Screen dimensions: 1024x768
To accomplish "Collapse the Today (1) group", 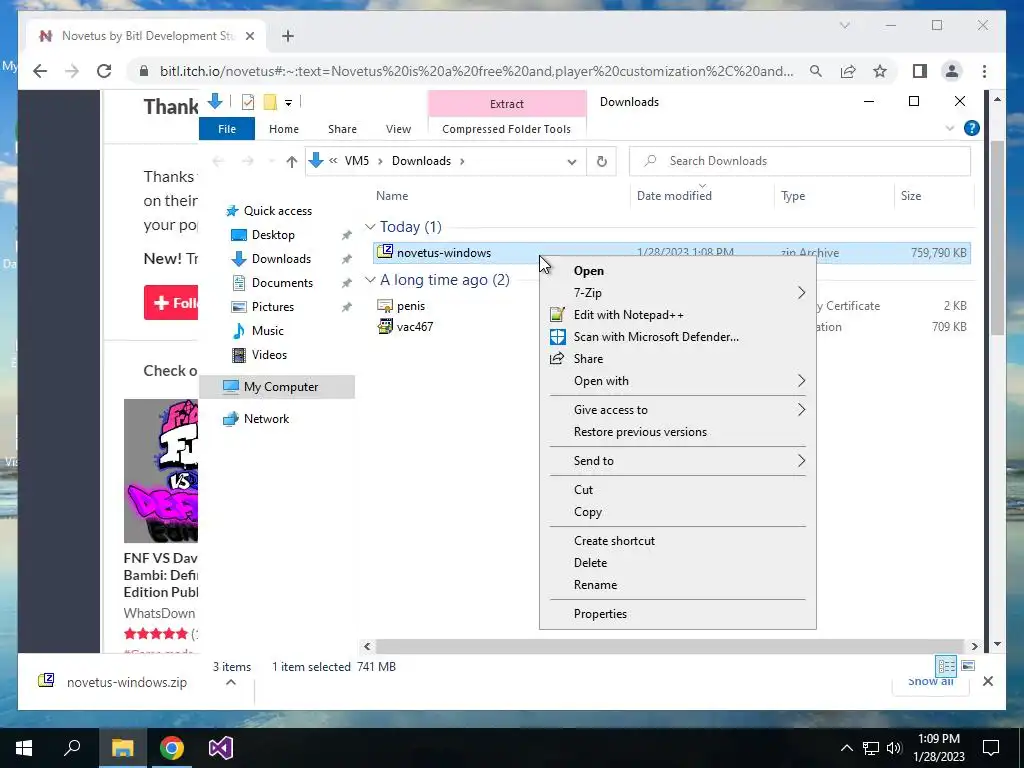I will click(370, 227).
